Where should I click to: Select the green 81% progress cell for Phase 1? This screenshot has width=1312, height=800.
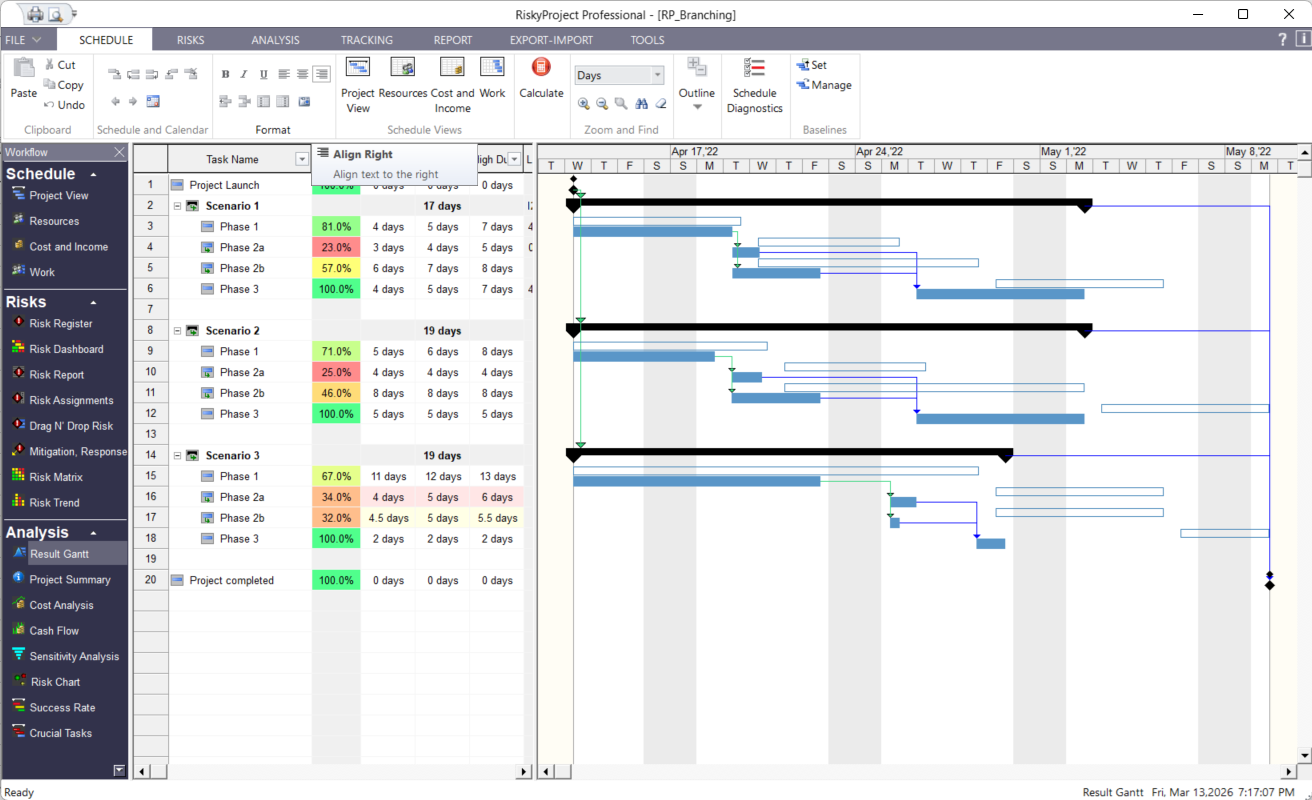click(336, 226)
